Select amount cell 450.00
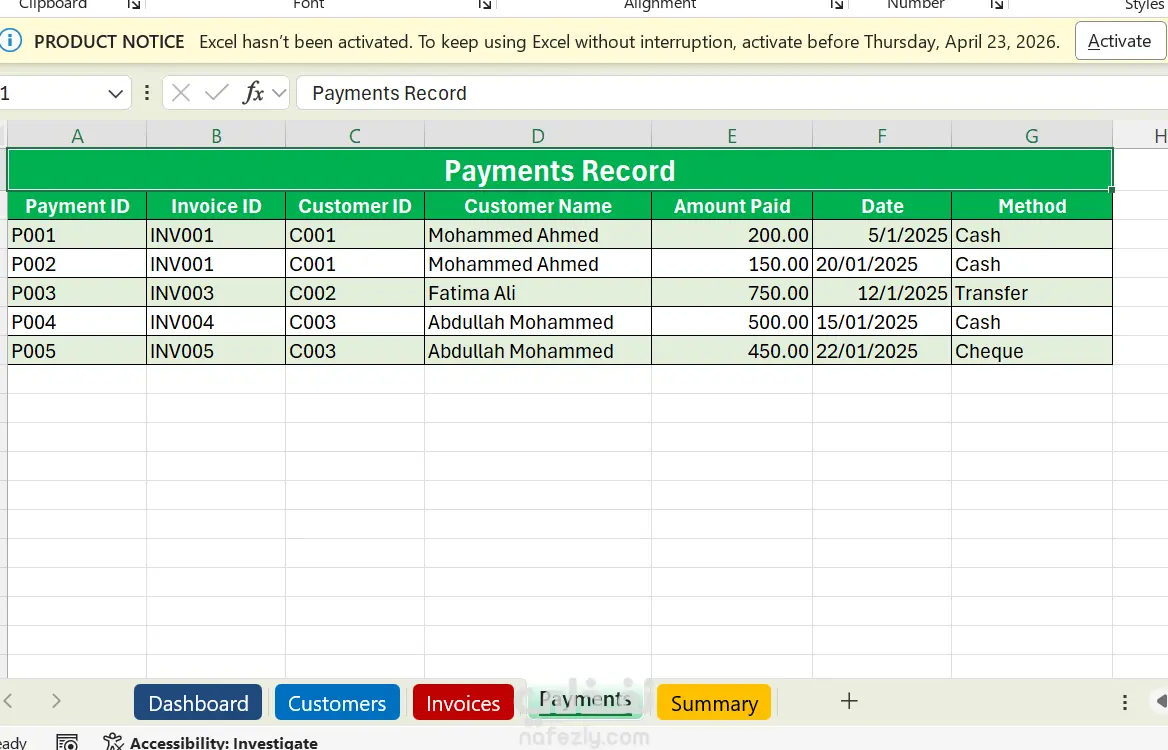 (732, 351)
